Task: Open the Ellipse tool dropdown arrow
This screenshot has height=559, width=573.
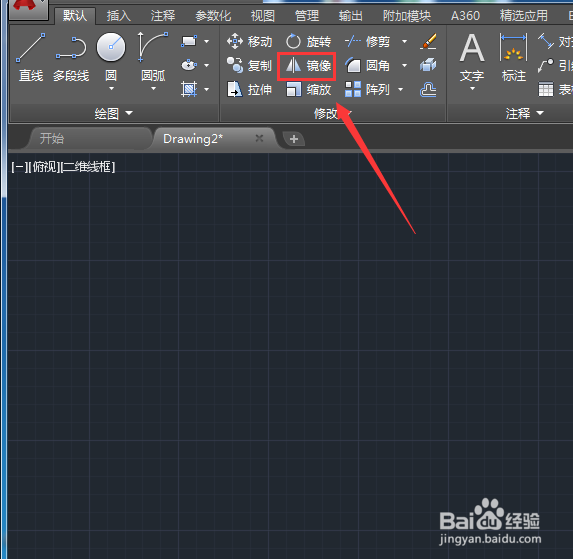Action: point(206,65)
